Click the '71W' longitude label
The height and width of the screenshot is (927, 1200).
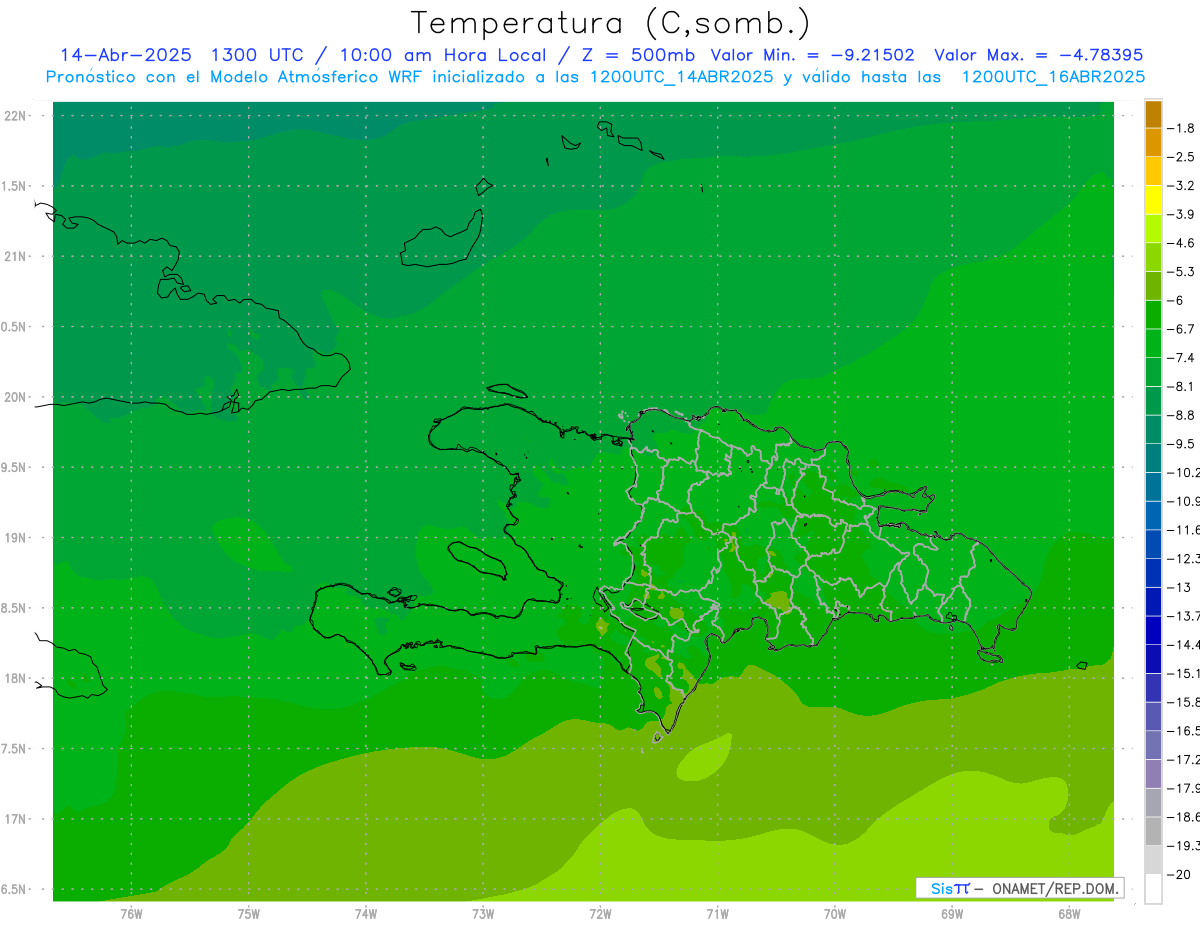[717, 913]
